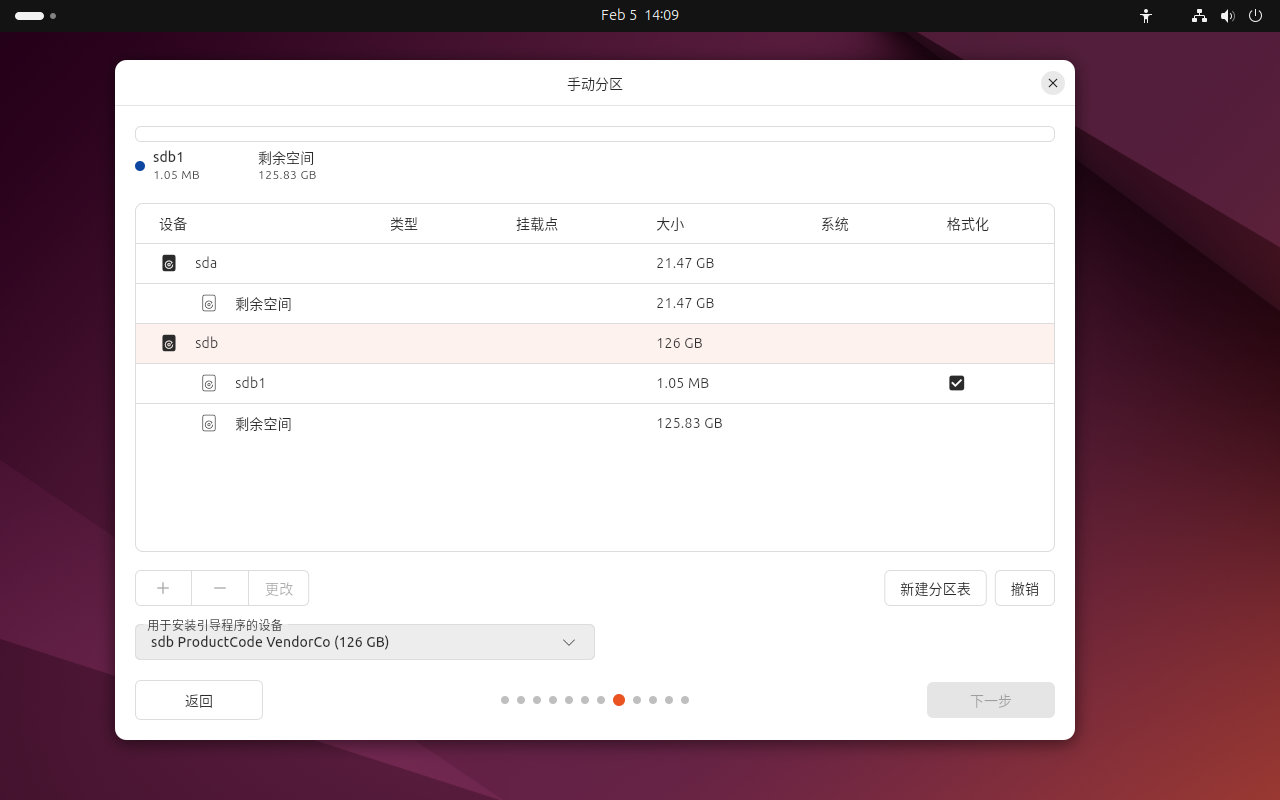The width and height of the screenshot is (1280, 800).
Task: Click the disk usage bar at top
Action: click(x=595, y=134)
